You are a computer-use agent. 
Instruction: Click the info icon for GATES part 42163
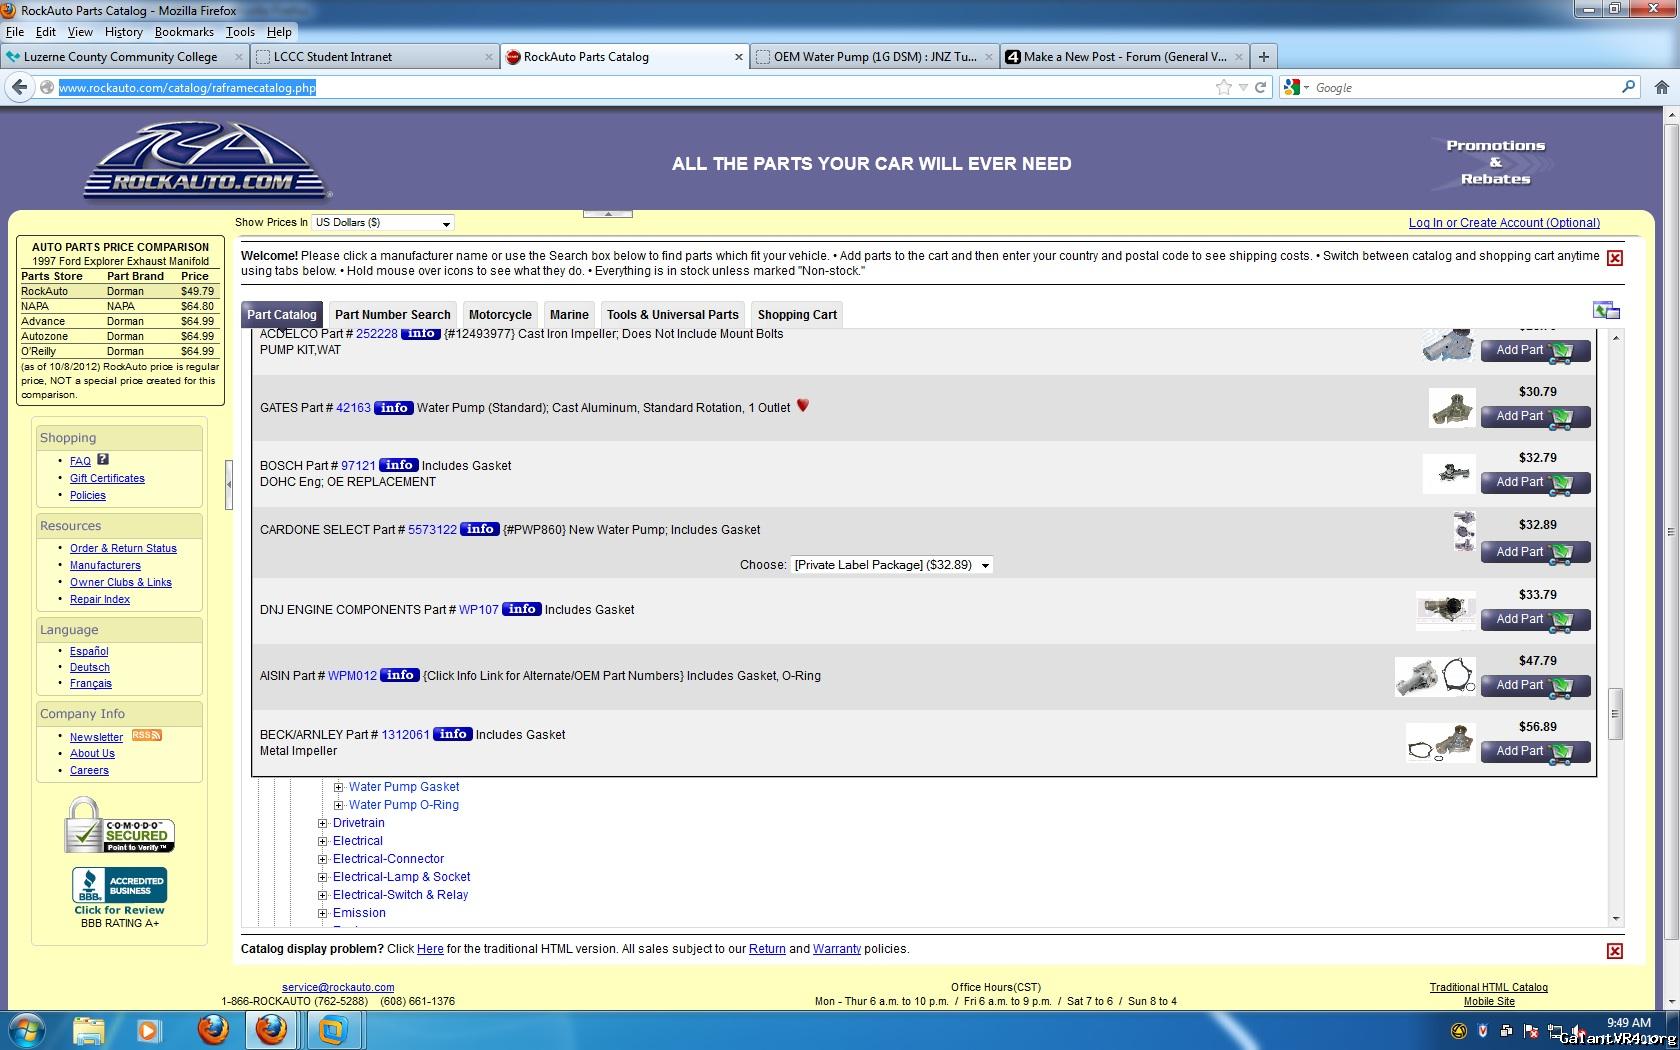click(x=393, y=408)
